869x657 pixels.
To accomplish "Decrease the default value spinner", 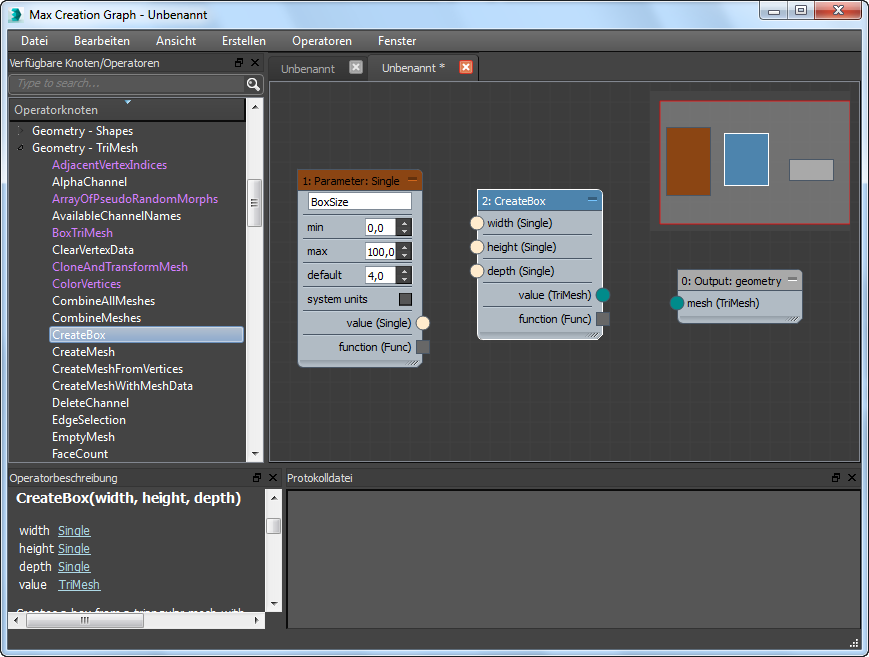I will point(405,279).
